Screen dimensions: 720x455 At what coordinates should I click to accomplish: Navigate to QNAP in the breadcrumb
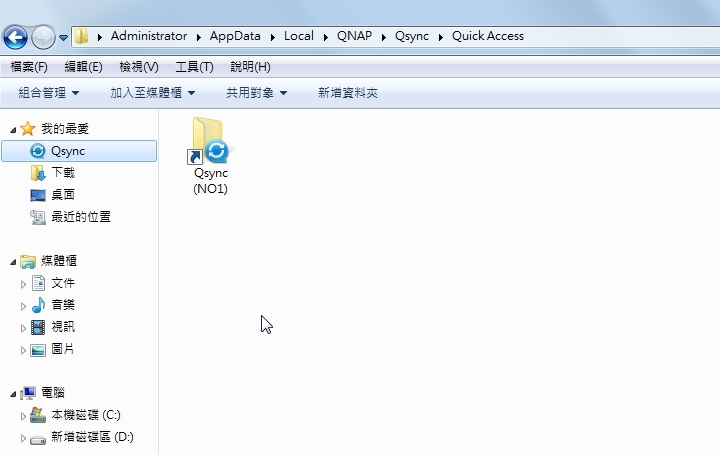354,36
